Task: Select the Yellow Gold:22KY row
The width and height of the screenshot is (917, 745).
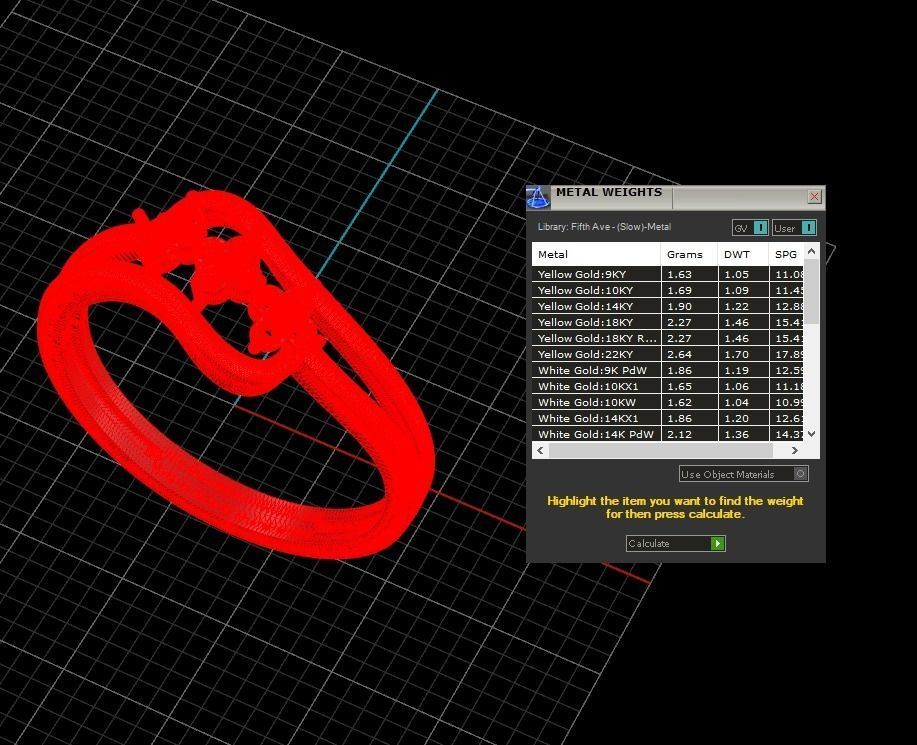Action: tap(667, 354)
